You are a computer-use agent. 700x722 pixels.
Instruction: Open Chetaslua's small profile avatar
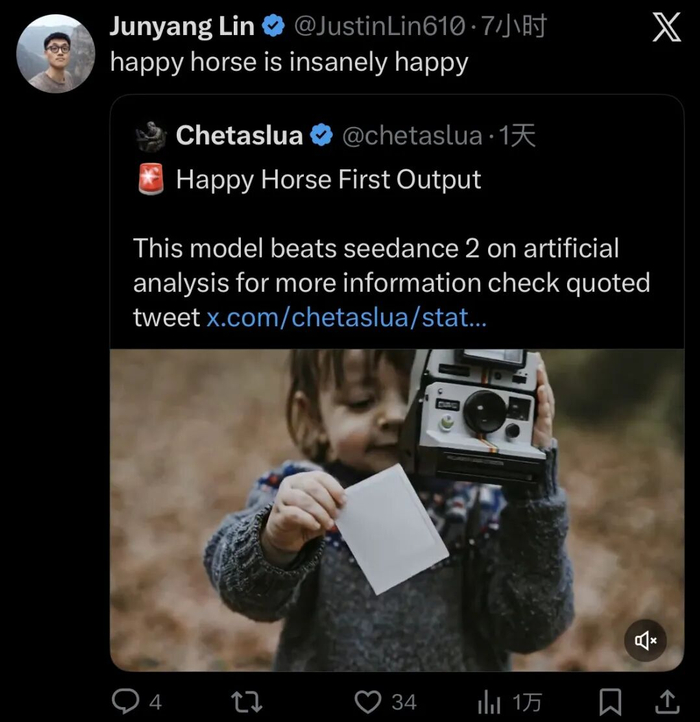151,136
